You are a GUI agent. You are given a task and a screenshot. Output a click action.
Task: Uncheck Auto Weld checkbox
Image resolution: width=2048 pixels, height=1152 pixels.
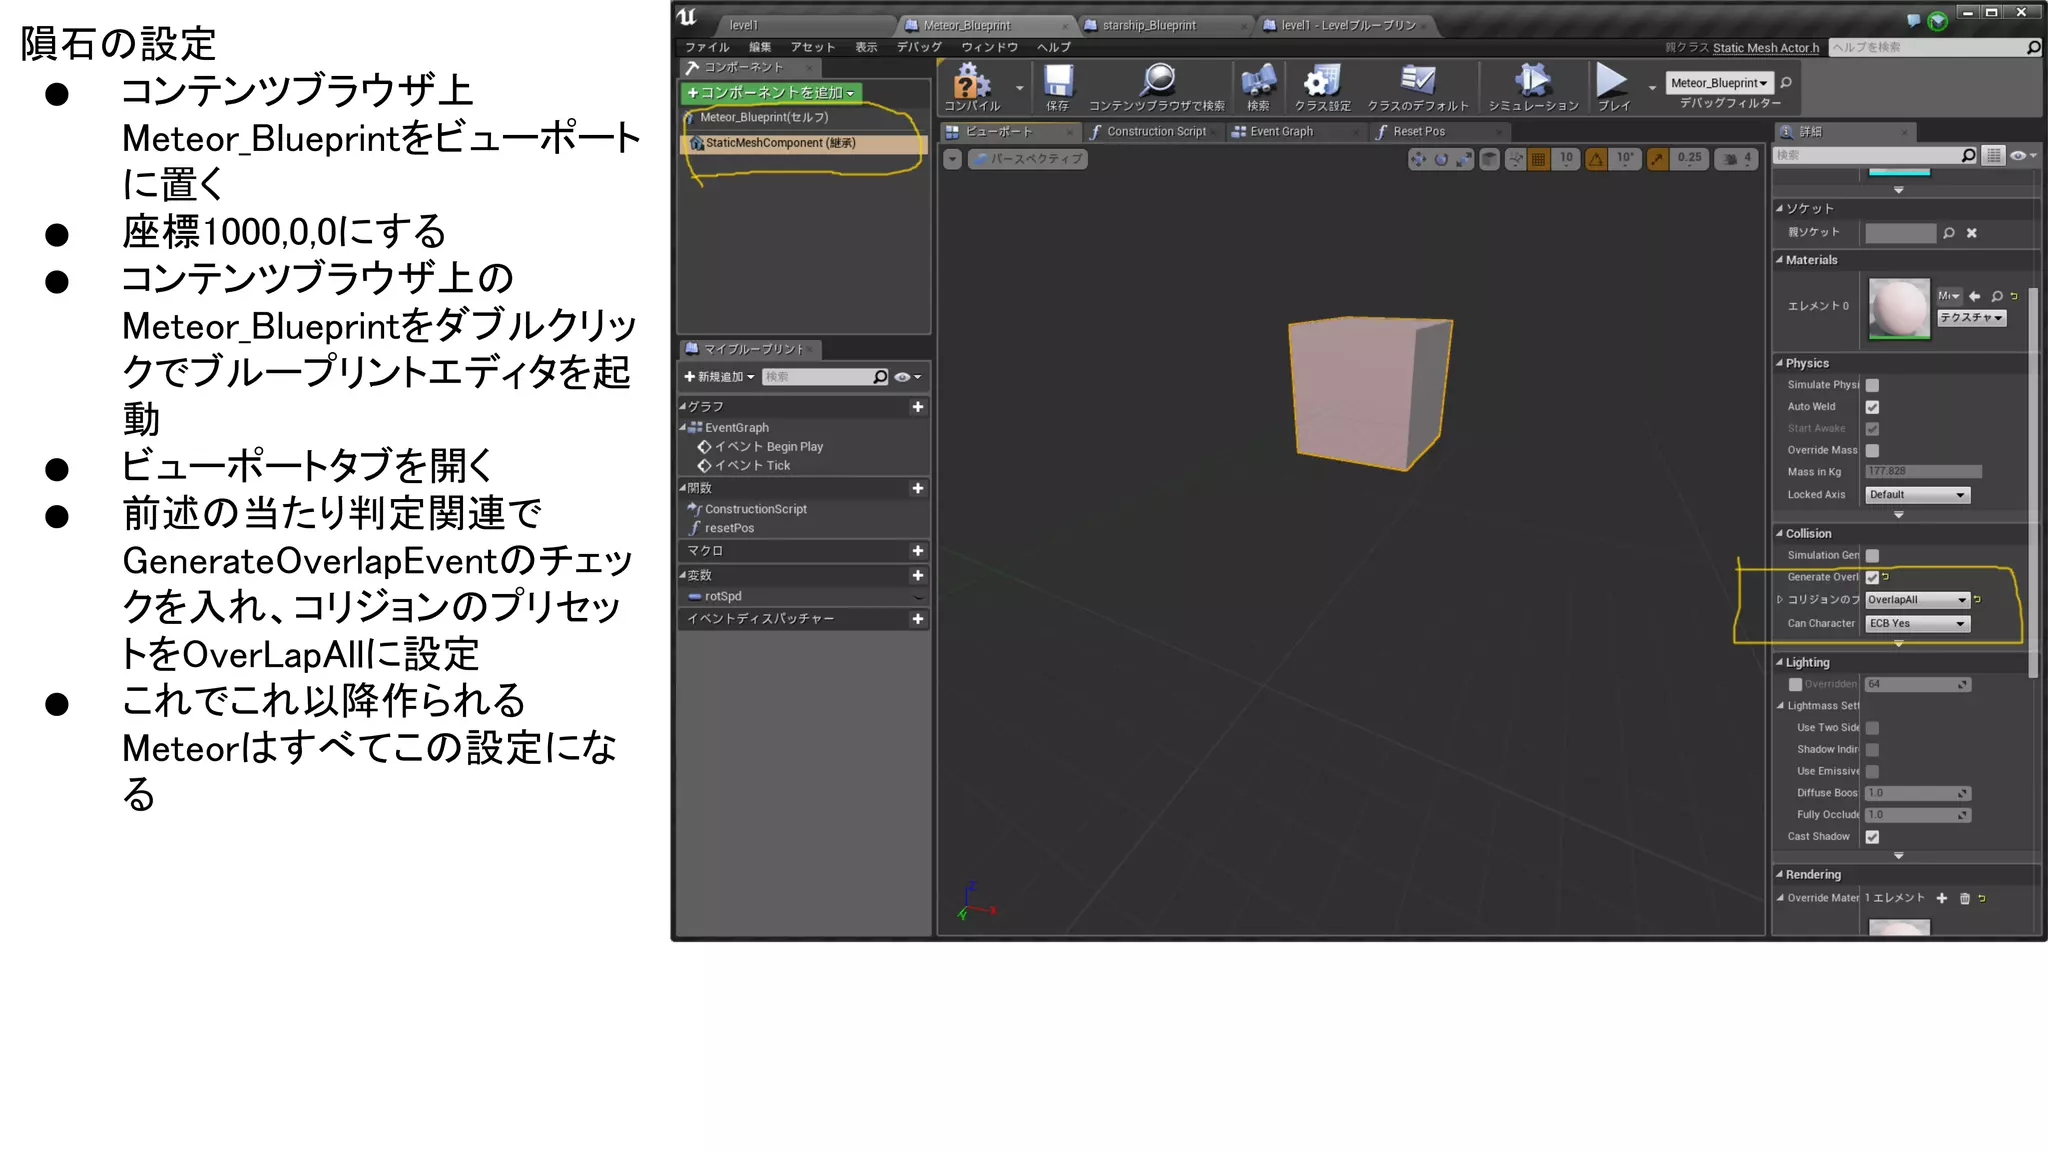click(x=1872, y=407)
